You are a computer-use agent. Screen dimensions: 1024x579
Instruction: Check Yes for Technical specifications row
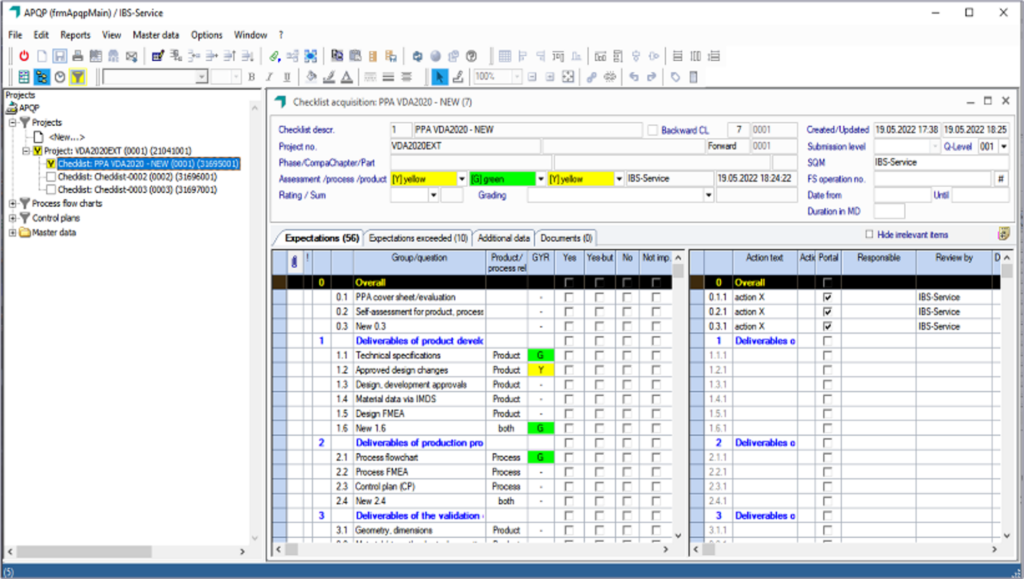(x=569, y=355)
